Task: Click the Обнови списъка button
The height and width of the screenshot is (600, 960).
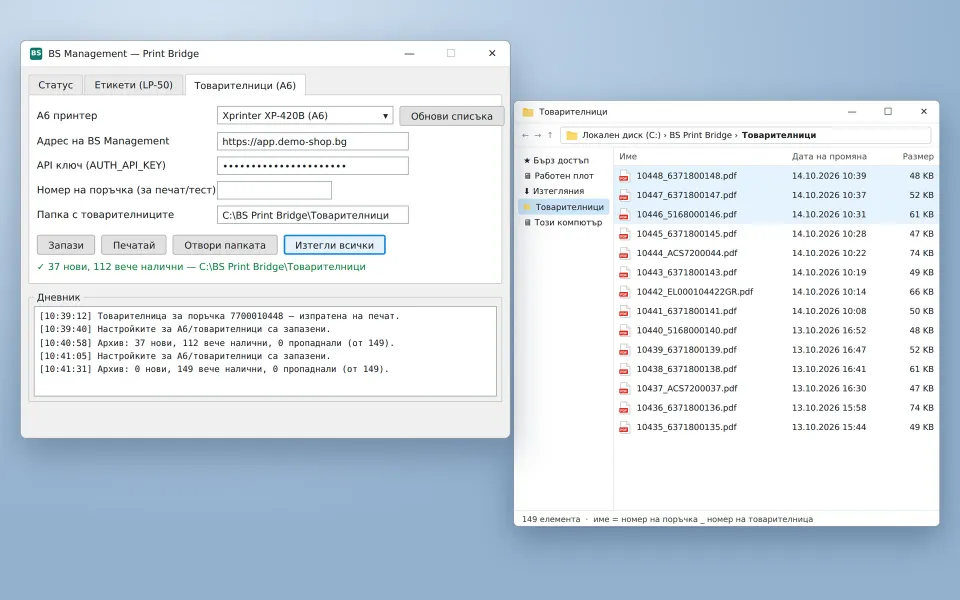Action: [451, 116]
